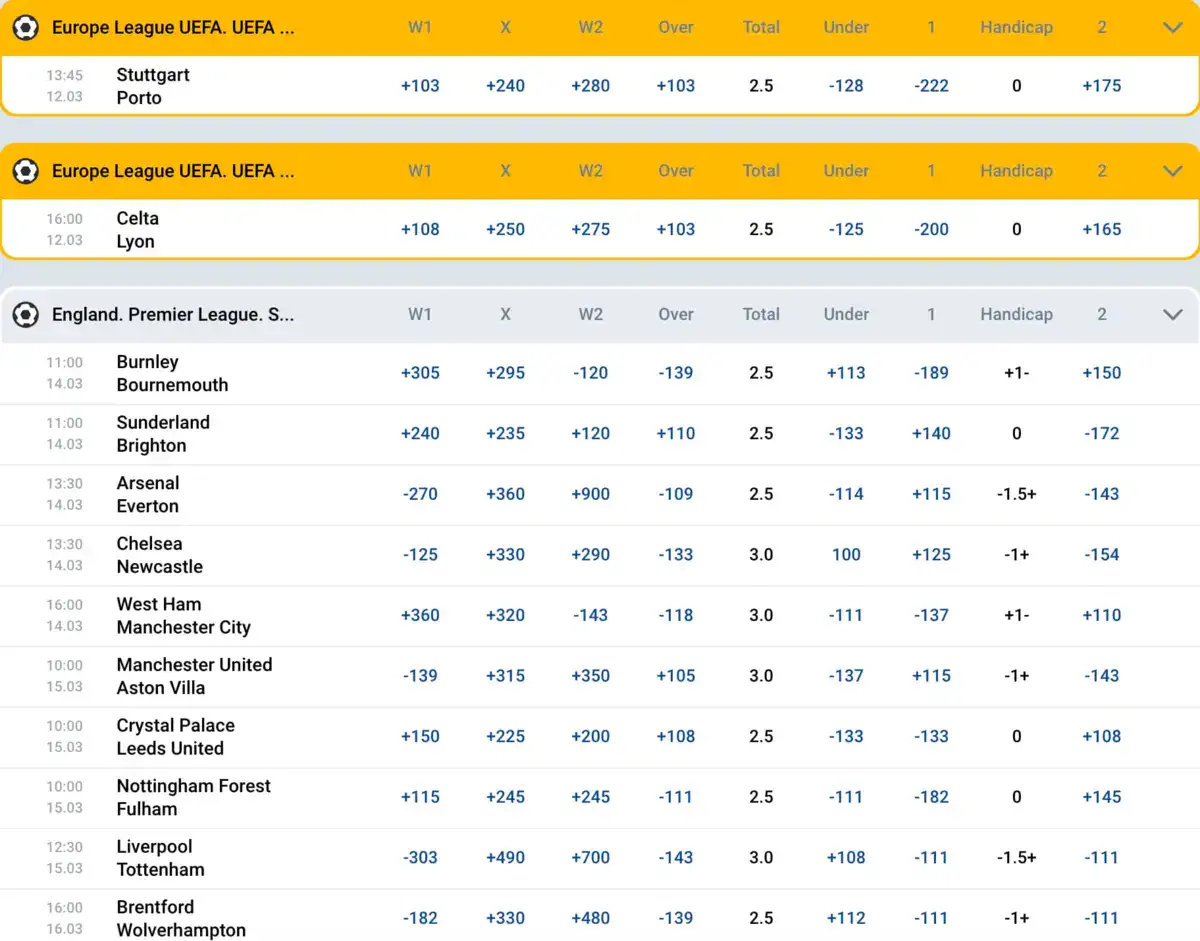Bet Stuttgart to win at +103
The height and width of the screenshot is (941, 1200).
coord(420,86)
